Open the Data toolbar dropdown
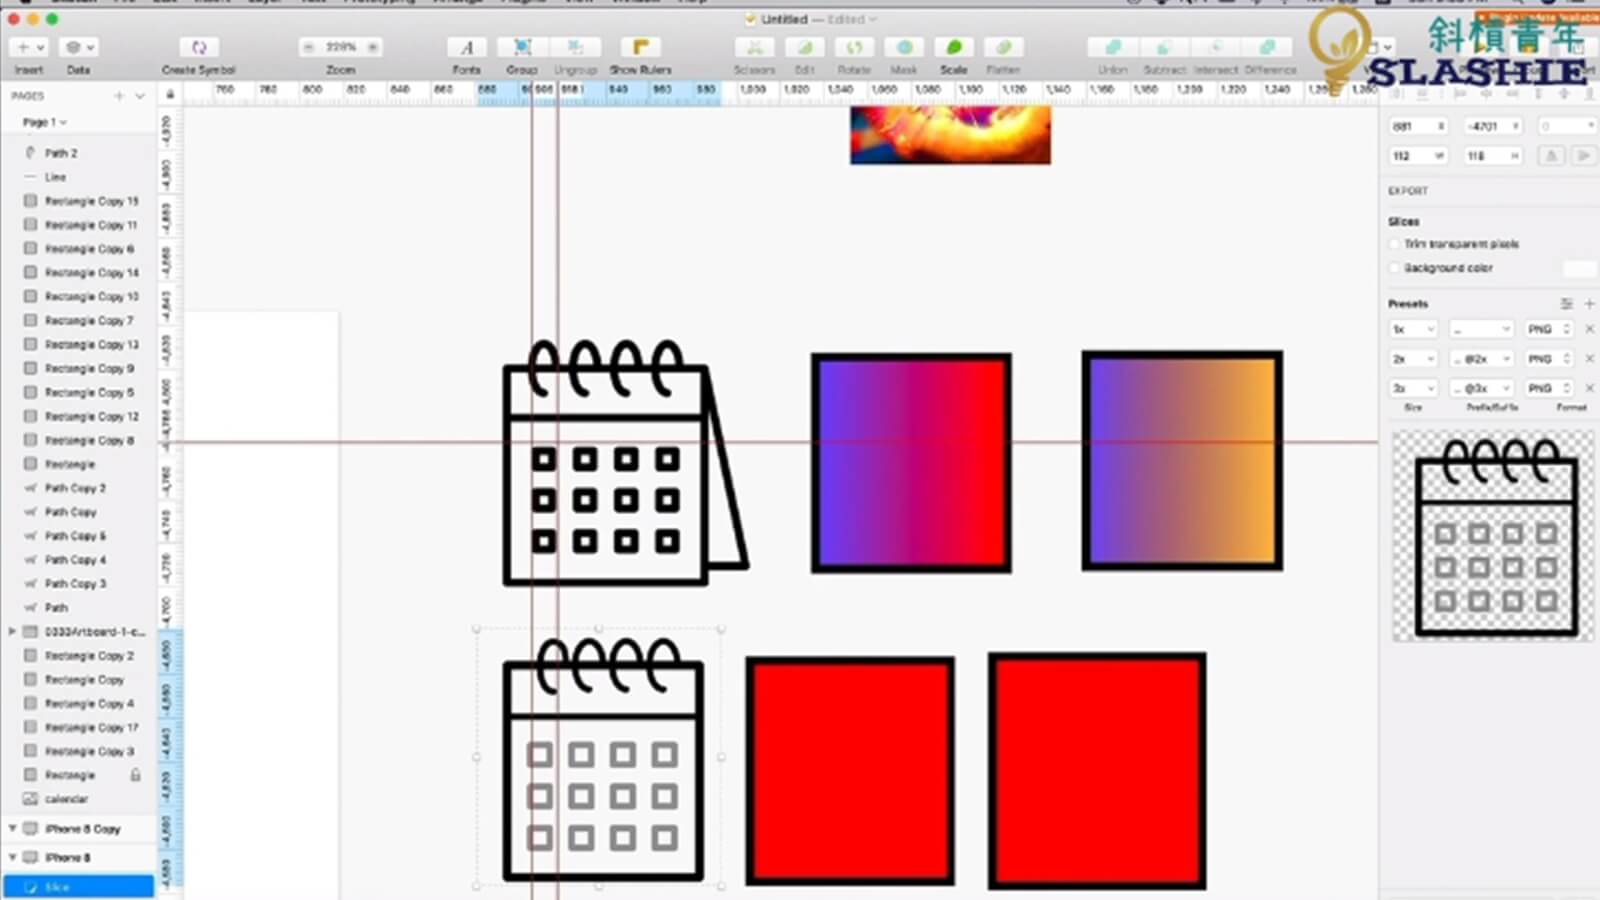1600x900 pixels. tap(78, 47)
